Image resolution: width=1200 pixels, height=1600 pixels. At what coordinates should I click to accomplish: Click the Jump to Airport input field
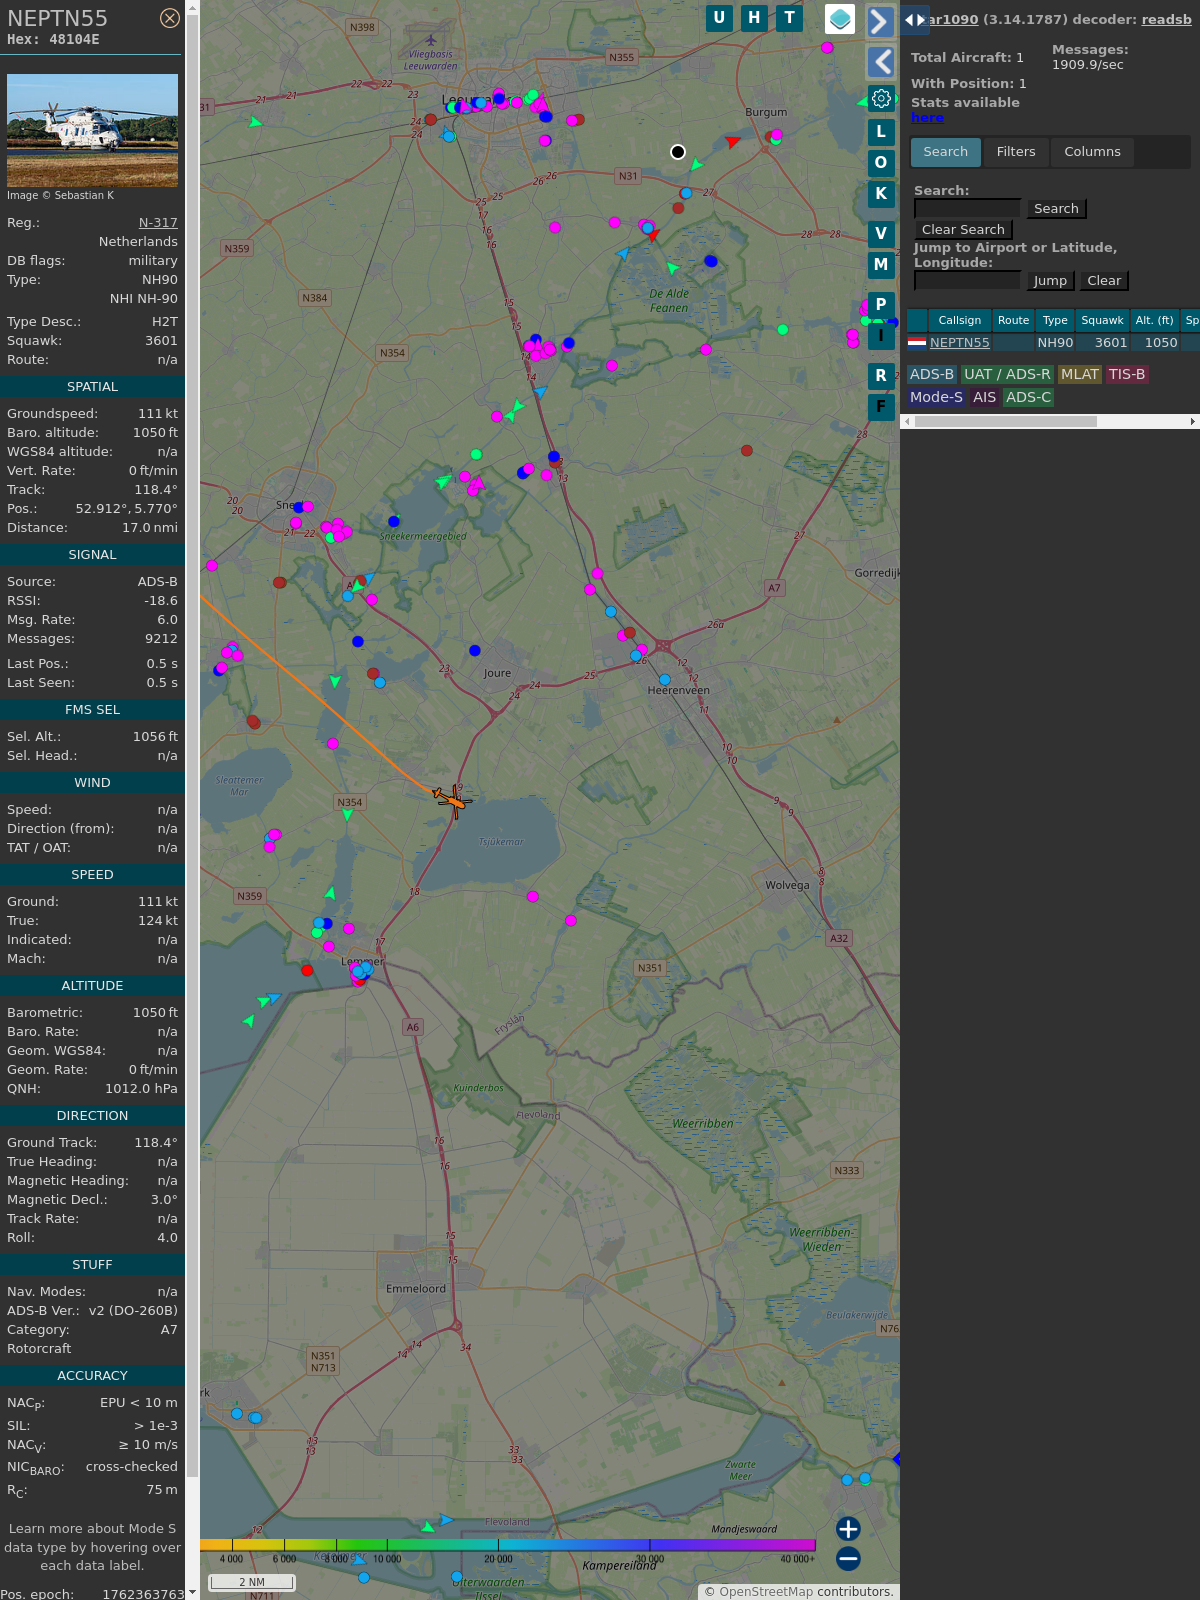click(967, 281)
